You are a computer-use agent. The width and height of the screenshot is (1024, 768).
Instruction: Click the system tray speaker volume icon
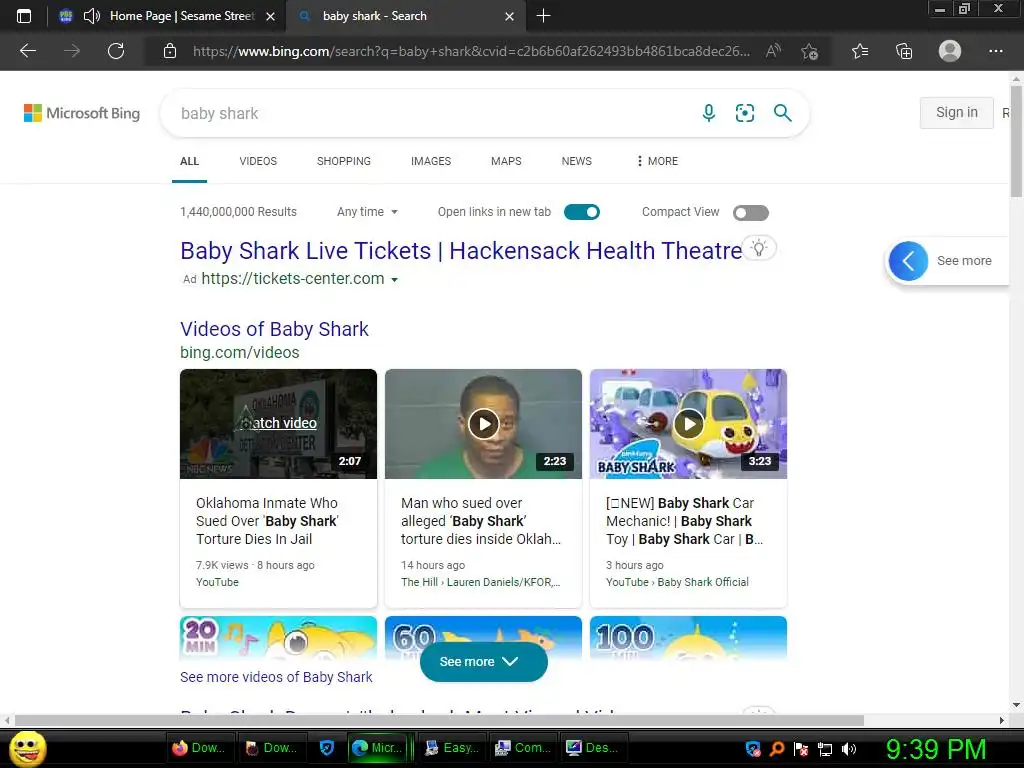pos(849,749)
